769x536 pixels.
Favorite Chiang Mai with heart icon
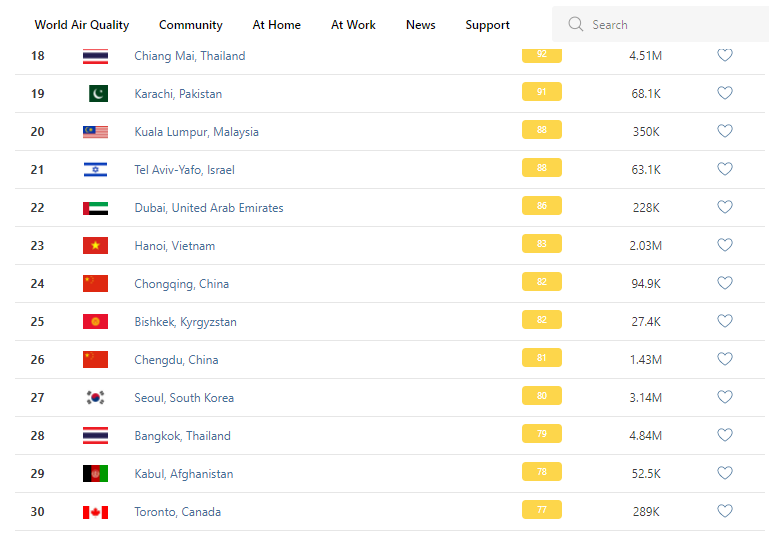[725, 56]
